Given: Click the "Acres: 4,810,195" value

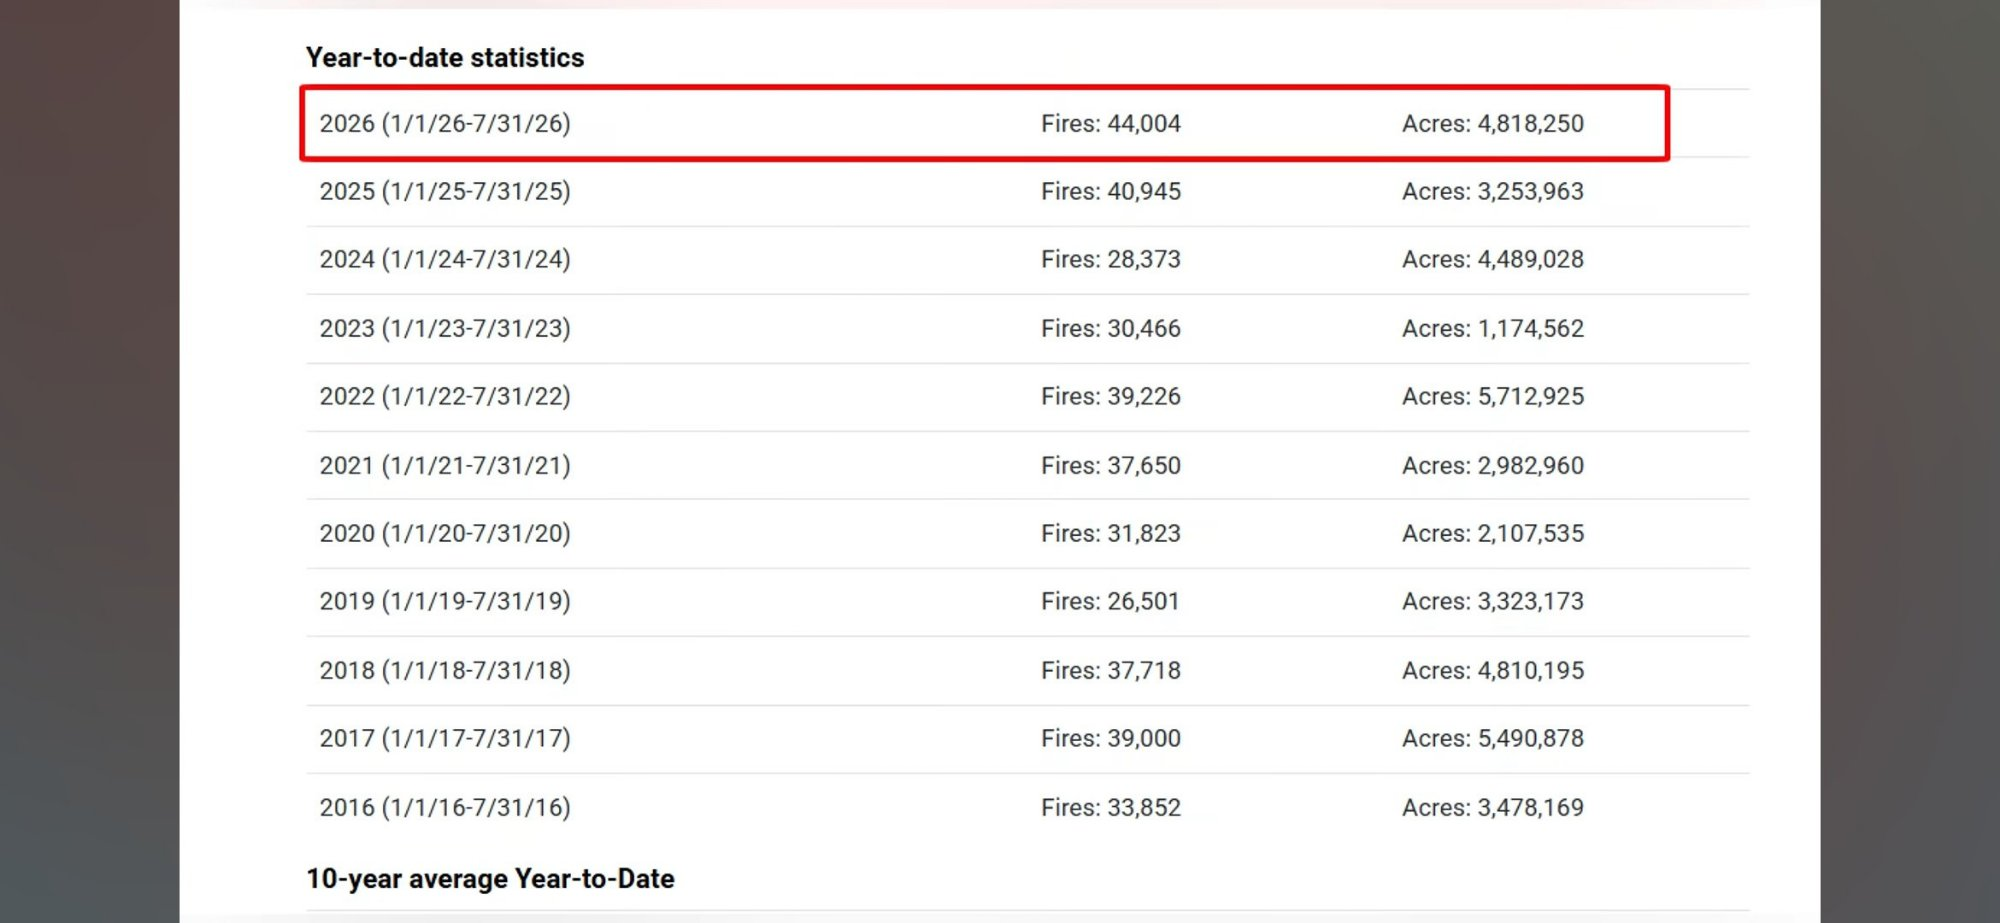Looking at the screenshot, I should [1493, 670].
